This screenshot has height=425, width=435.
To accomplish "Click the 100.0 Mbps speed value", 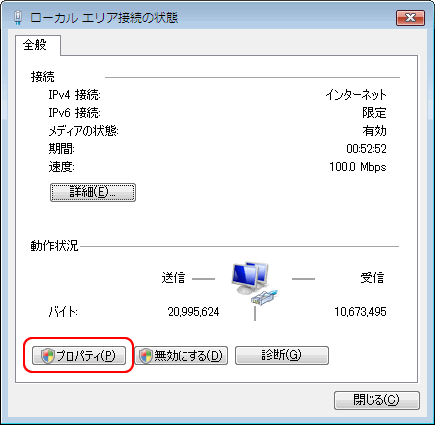I will click(358, 167).
